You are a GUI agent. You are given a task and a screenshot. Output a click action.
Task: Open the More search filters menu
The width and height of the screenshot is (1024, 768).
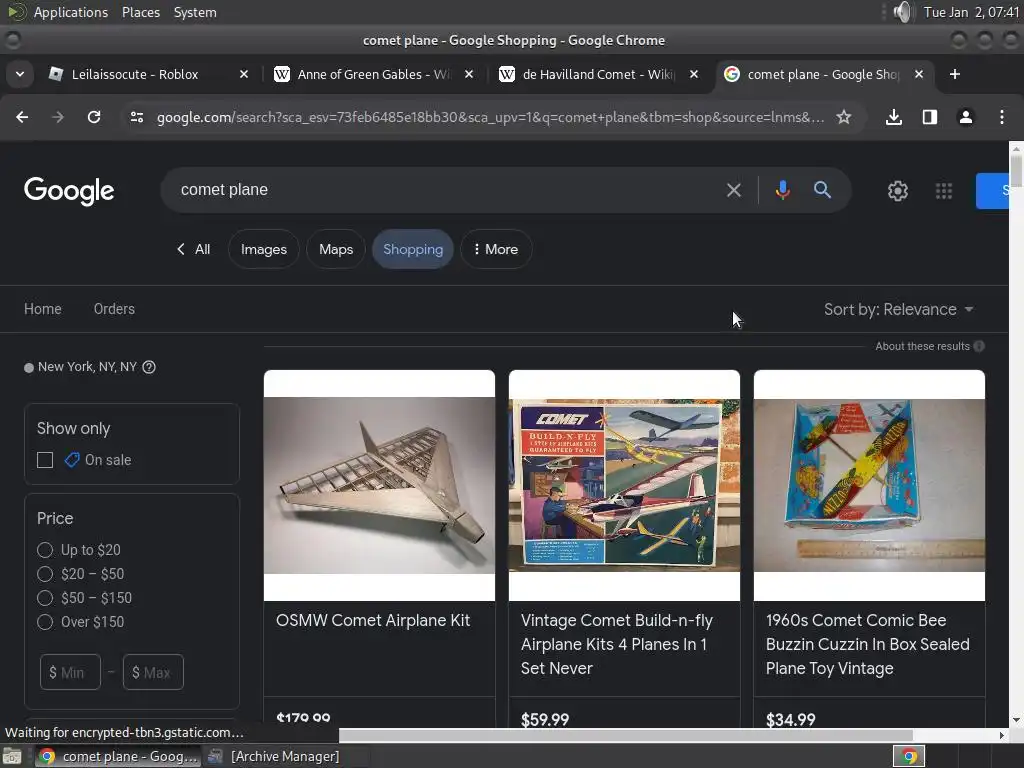point(496,249)
